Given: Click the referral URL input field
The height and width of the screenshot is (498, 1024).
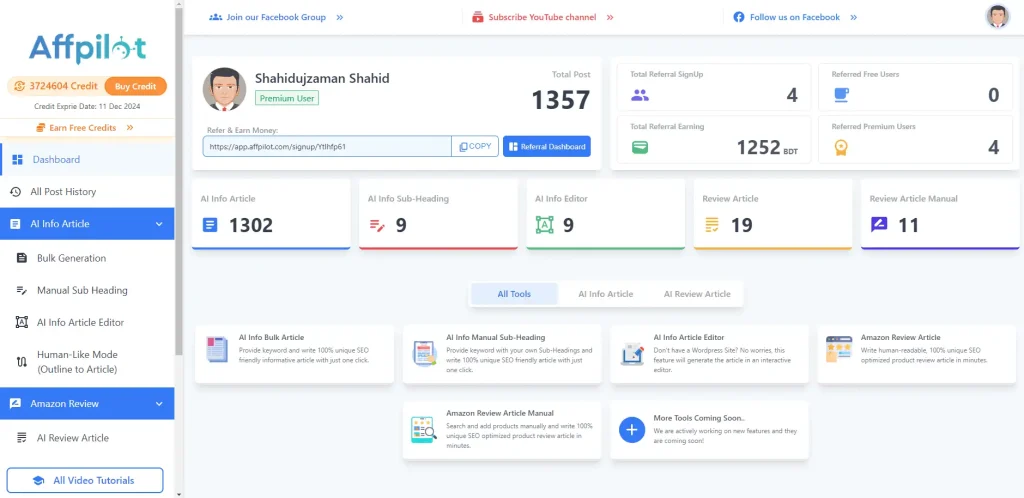Looking at the screenshot, I should pos(327,146).
